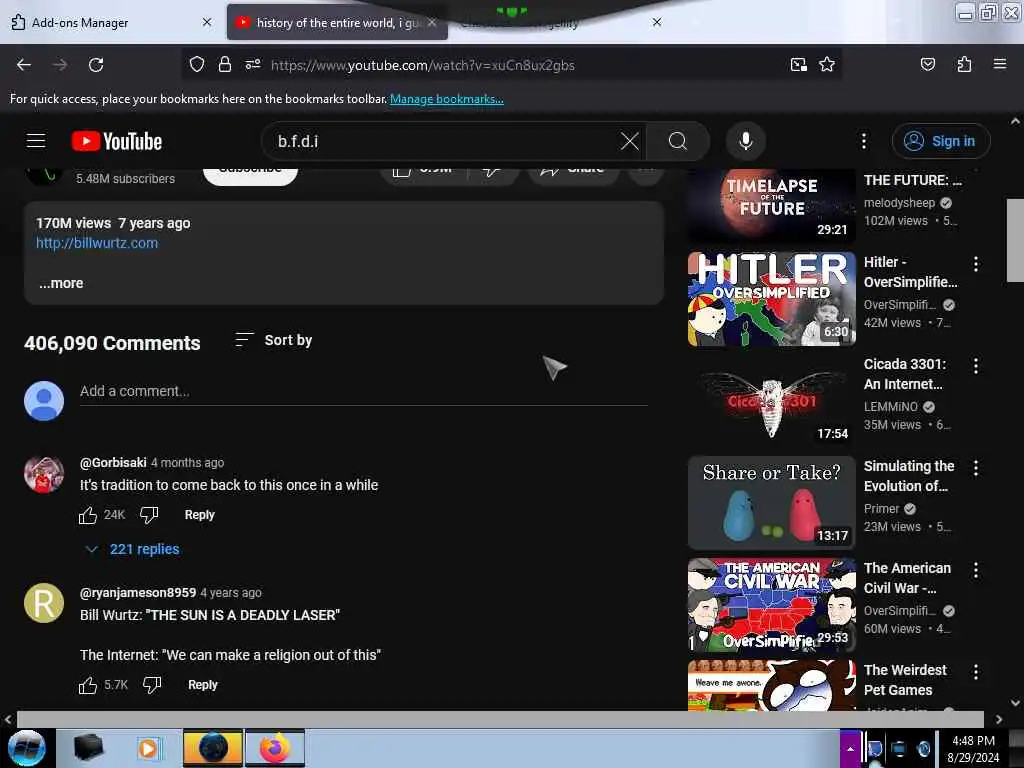The width and height of the screenshot is (1024, 768).
Task: Like the ryanjameson8959 comment
Action: point(88,685)
